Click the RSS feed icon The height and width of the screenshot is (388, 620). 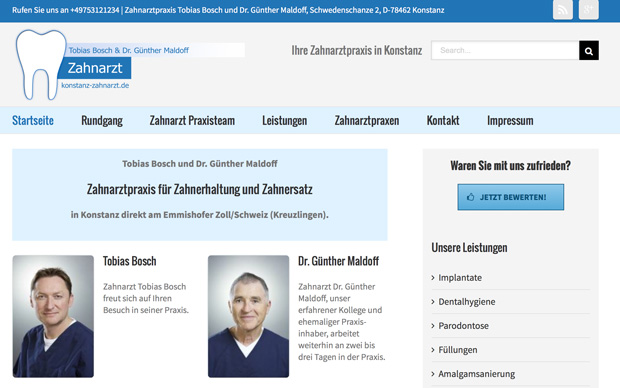point(562,9)
